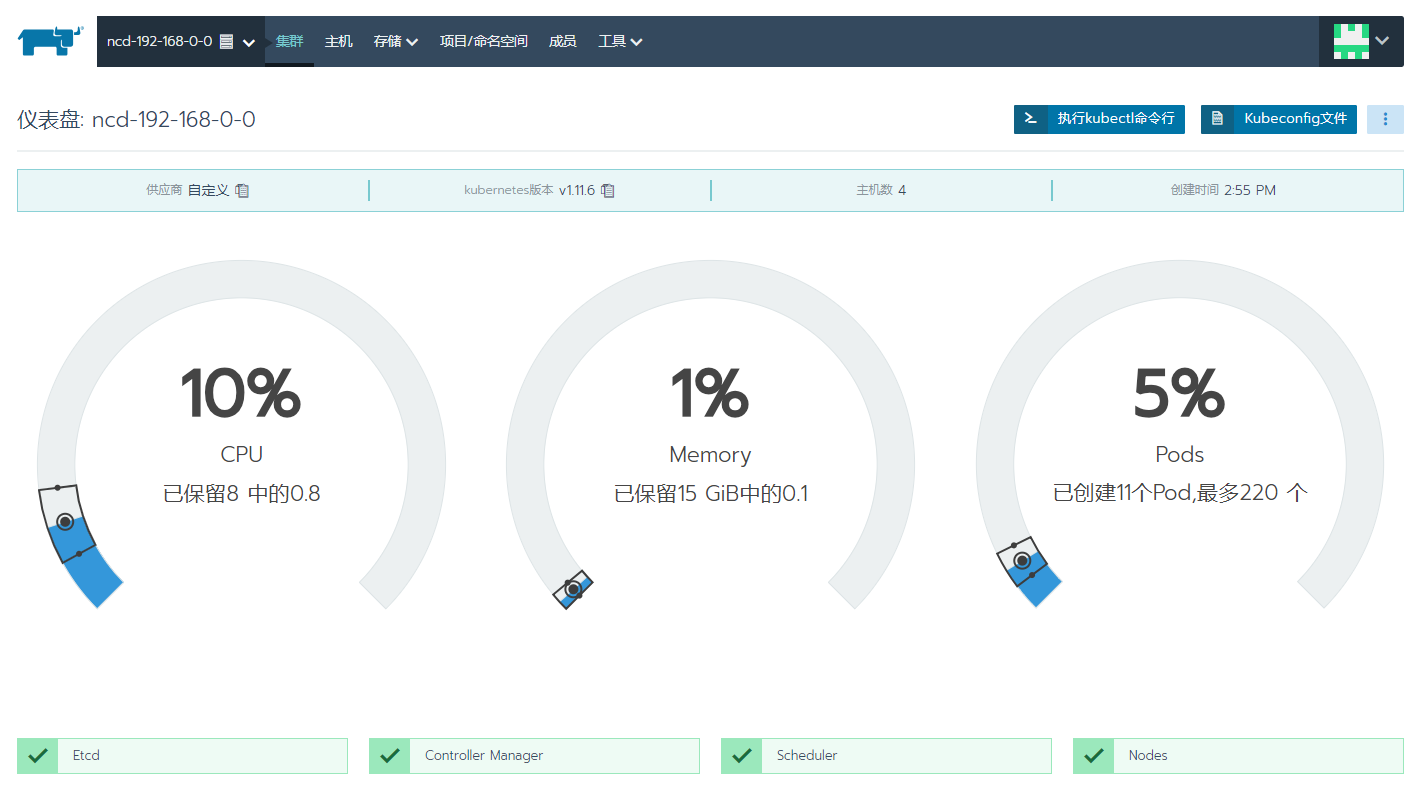The height and width of the screenshot is (804, 1426).
Task: Expand the 工具 dropdown menu
Action: pos(621,41)
